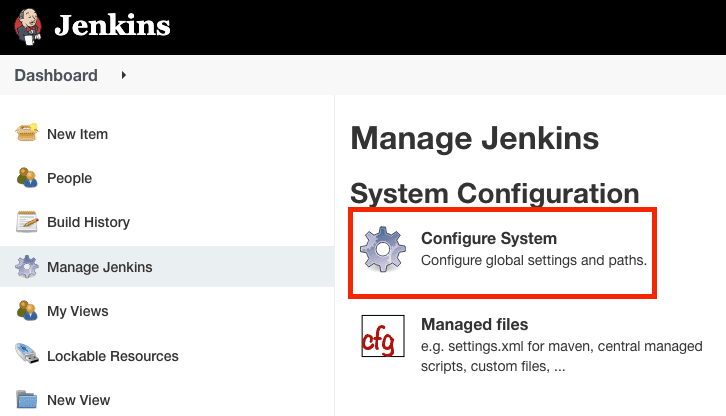Click the Jenkins butler logo icon

[28, 27]
